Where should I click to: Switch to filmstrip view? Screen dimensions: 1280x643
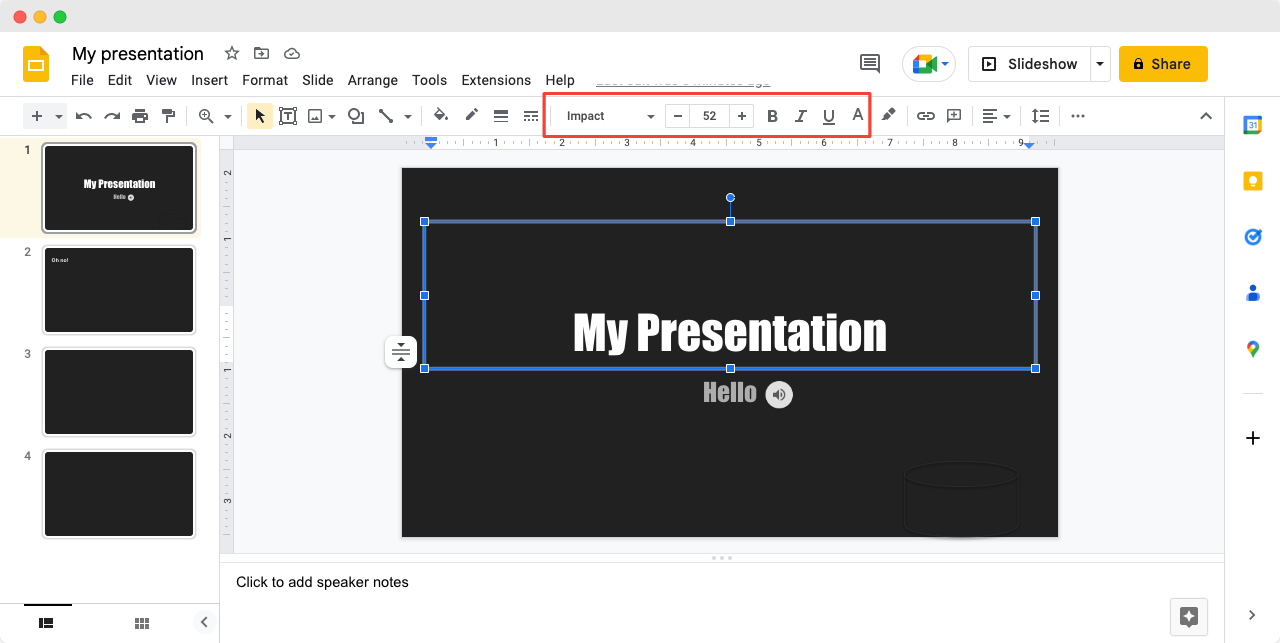pyautogui.click(x=46, y=623)
